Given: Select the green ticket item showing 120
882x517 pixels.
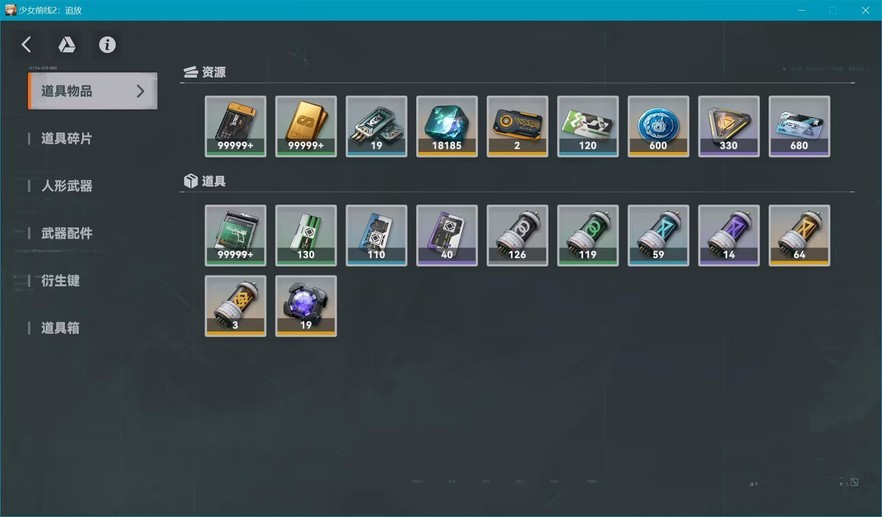Looking at the screenshot, I should coord(587,126).
